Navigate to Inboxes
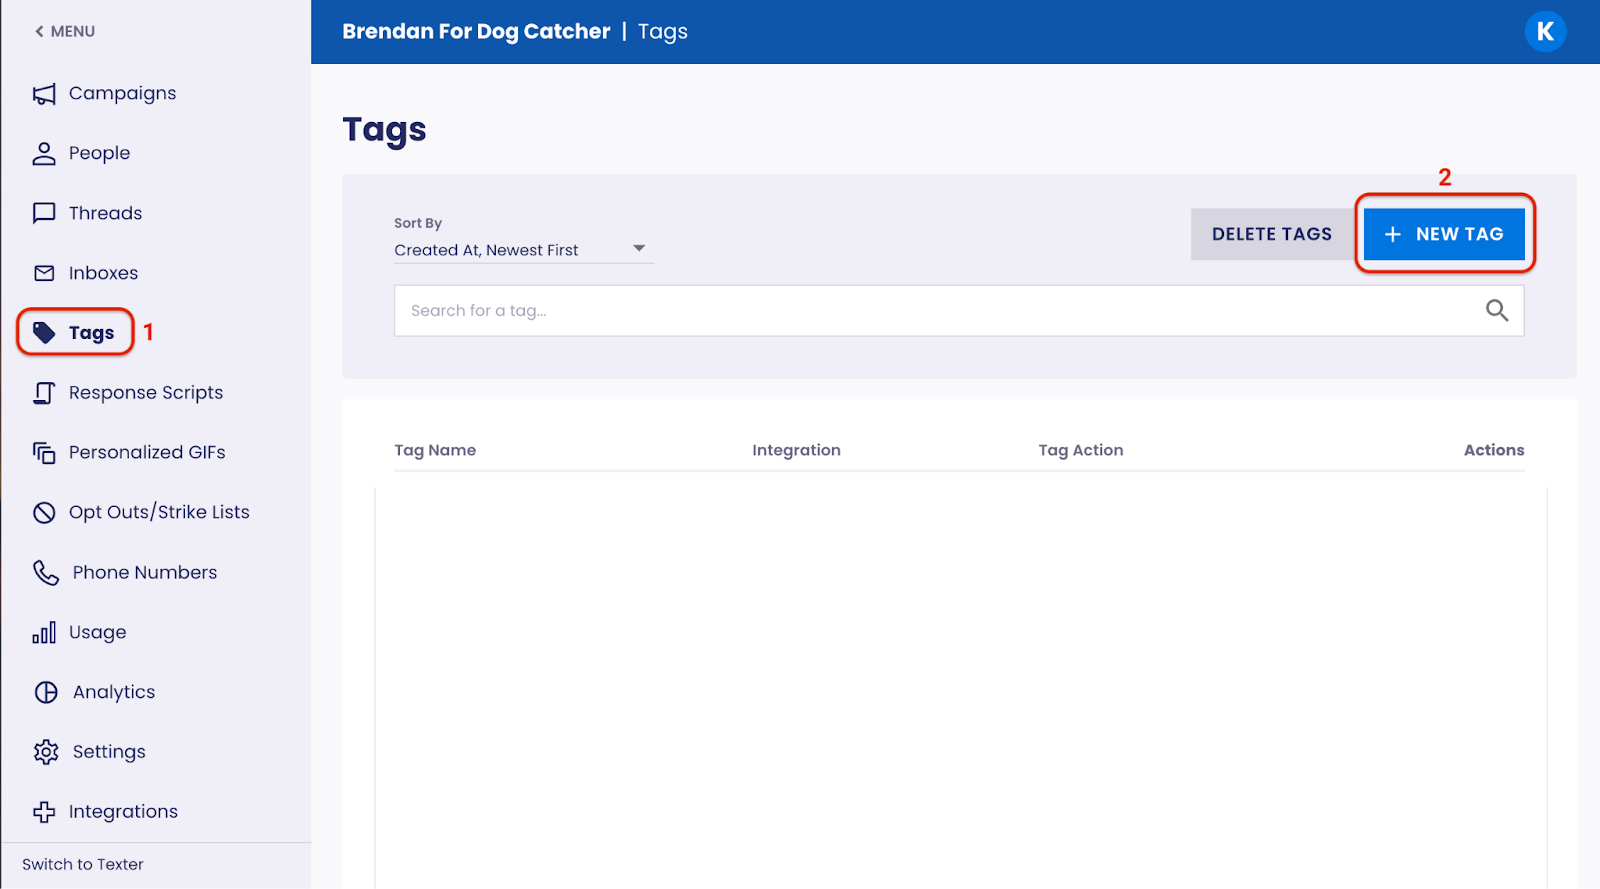This screenshot has width=1600, height=889. (x=103, y=273)
